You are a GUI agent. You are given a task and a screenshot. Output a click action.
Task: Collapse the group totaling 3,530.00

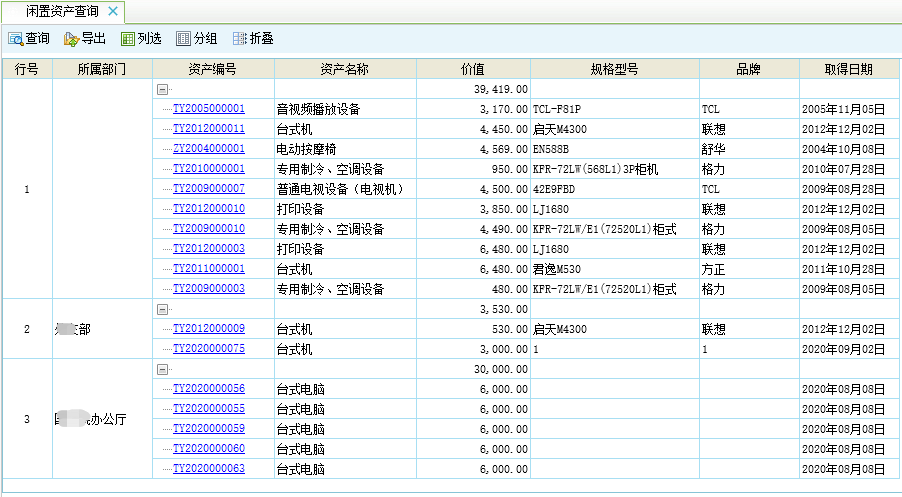tap(162, 309)
